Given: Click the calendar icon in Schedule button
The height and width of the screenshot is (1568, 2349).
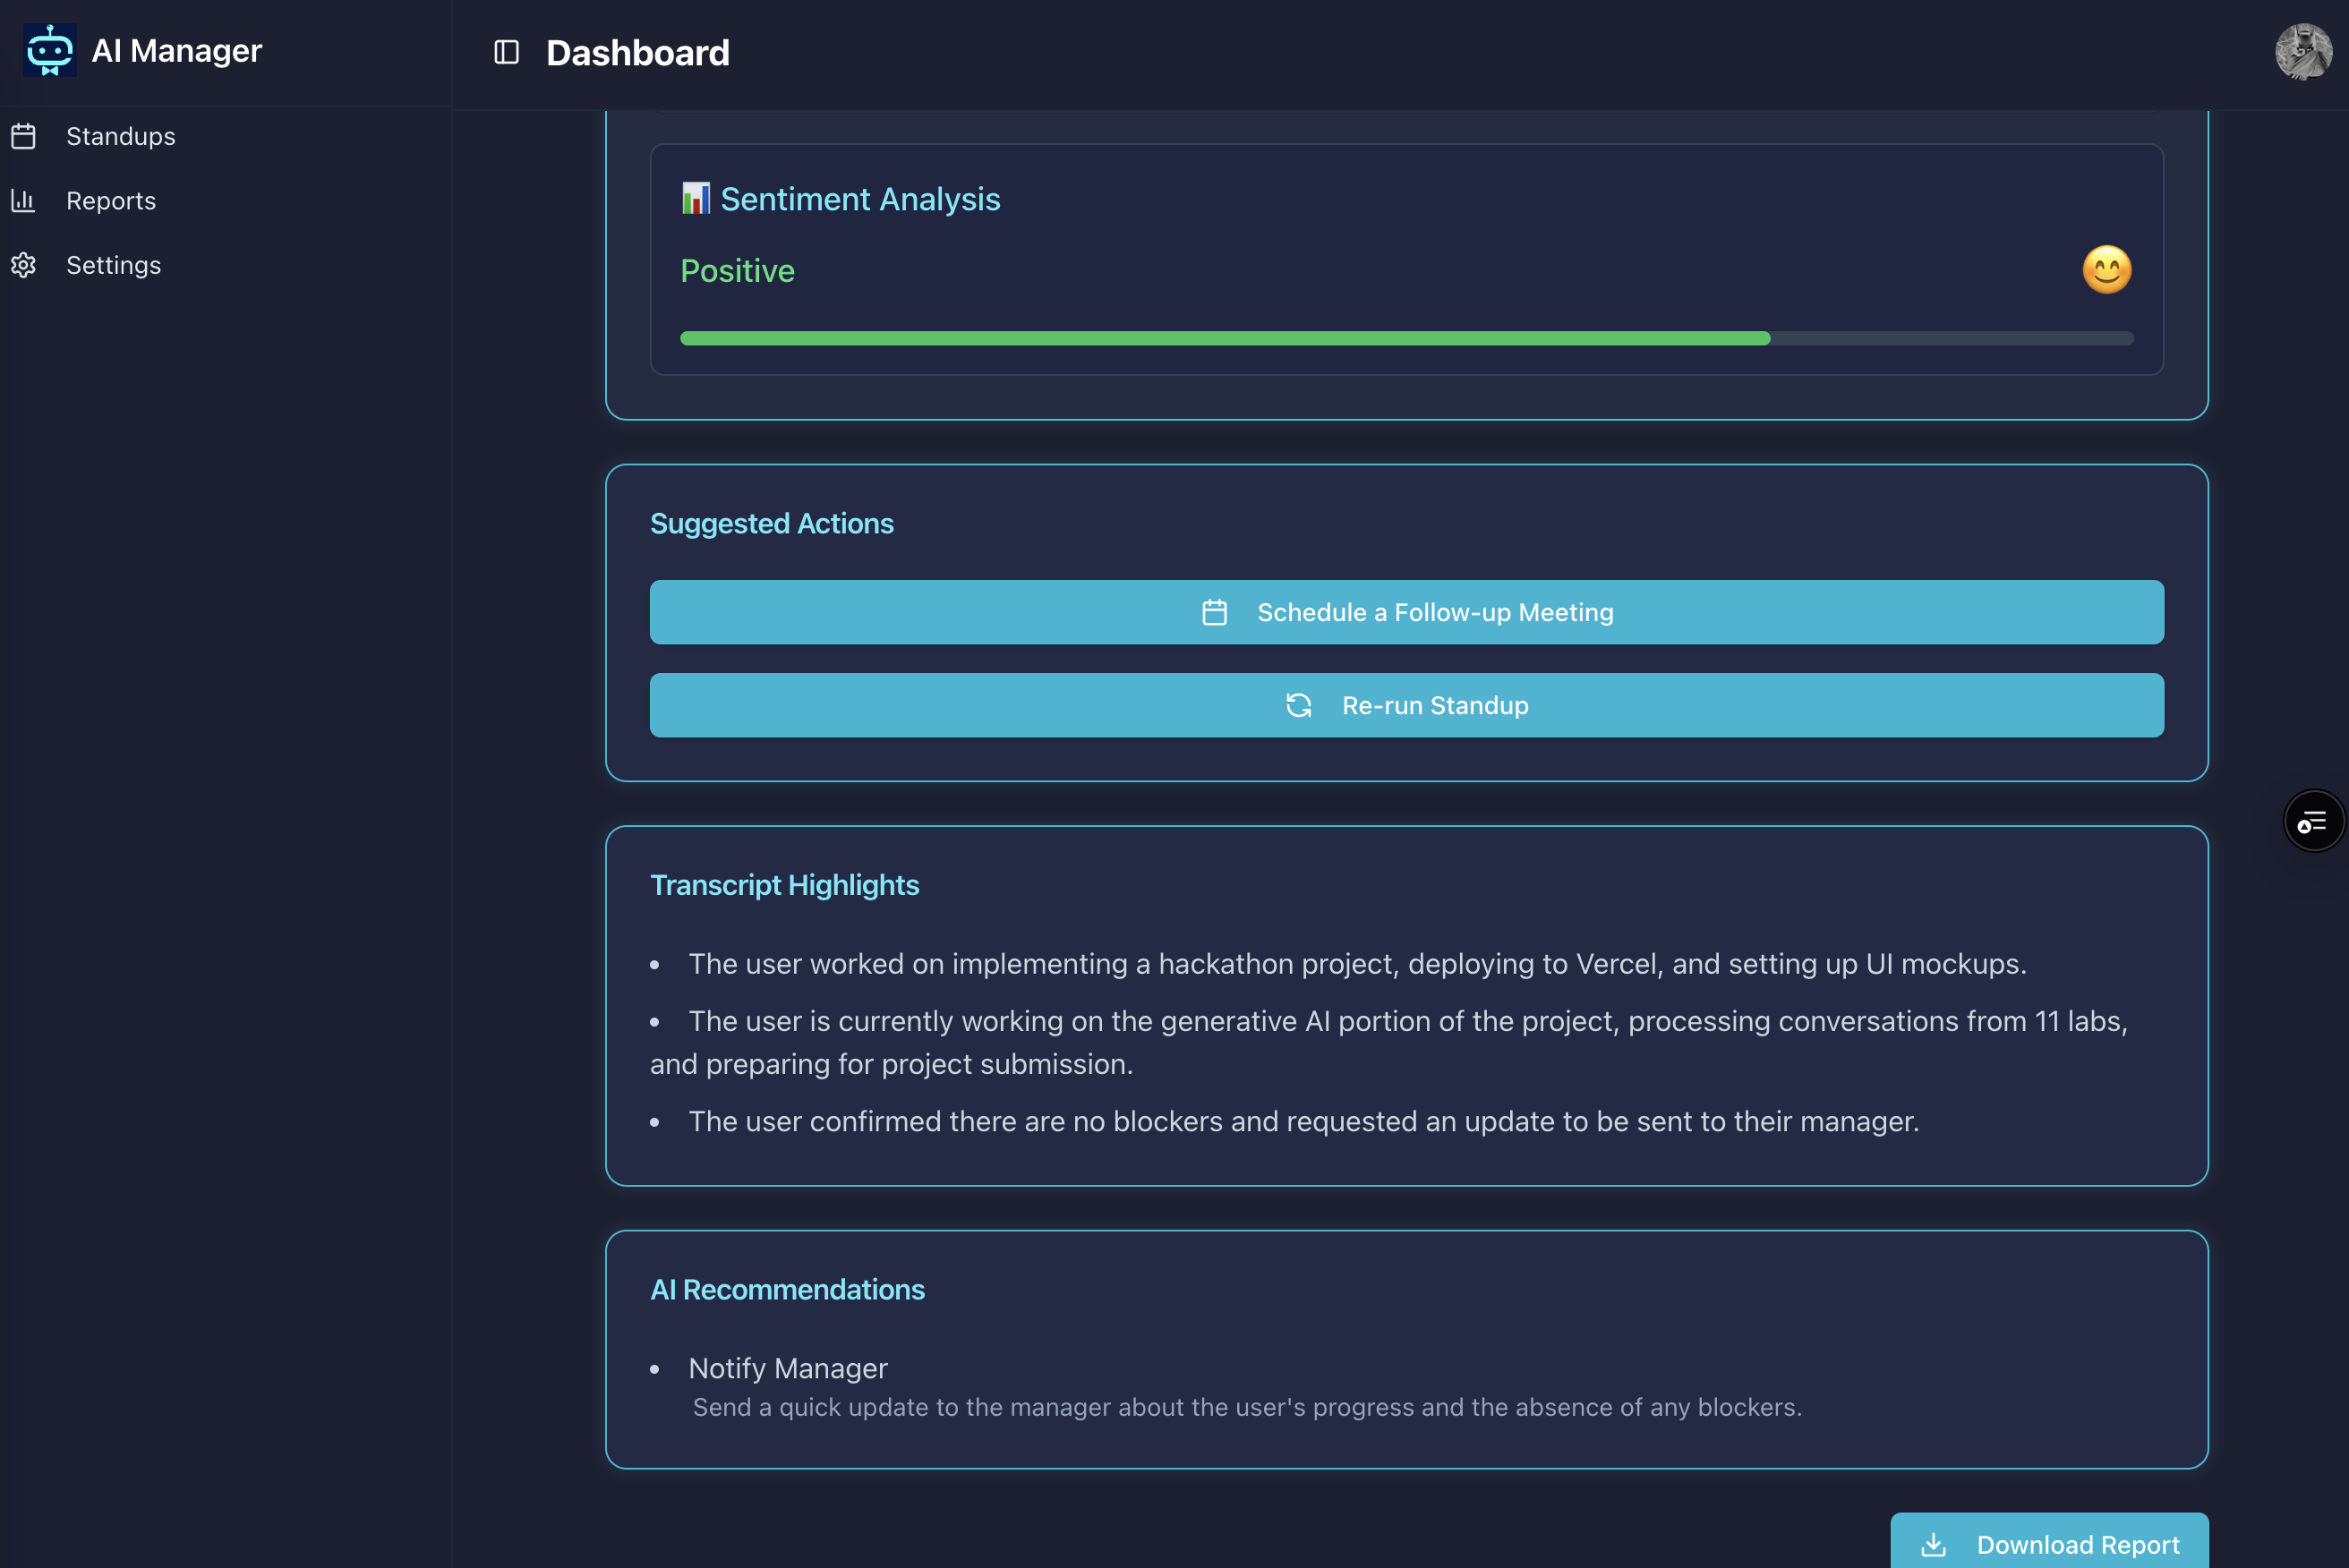Looking at the screenshot, I should pos(1214,612).
